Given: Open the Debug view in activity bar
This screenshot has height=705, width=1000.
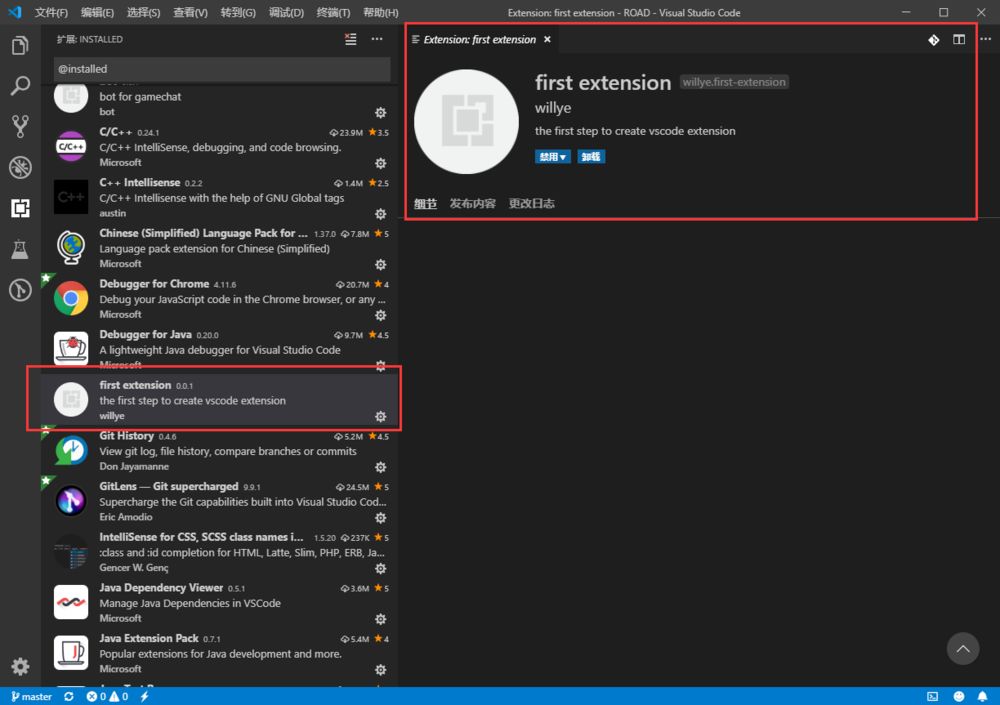Looking at the screenshot, I should [x=20, y=167].
